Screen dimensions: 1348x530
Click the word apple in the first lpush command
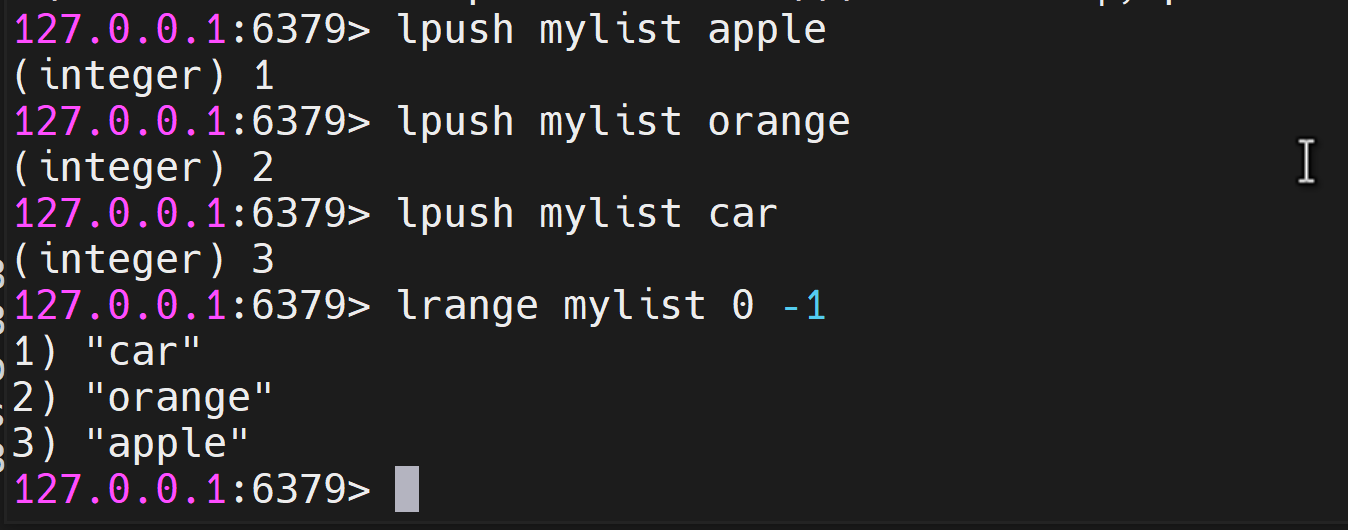[x=767, y=31]
